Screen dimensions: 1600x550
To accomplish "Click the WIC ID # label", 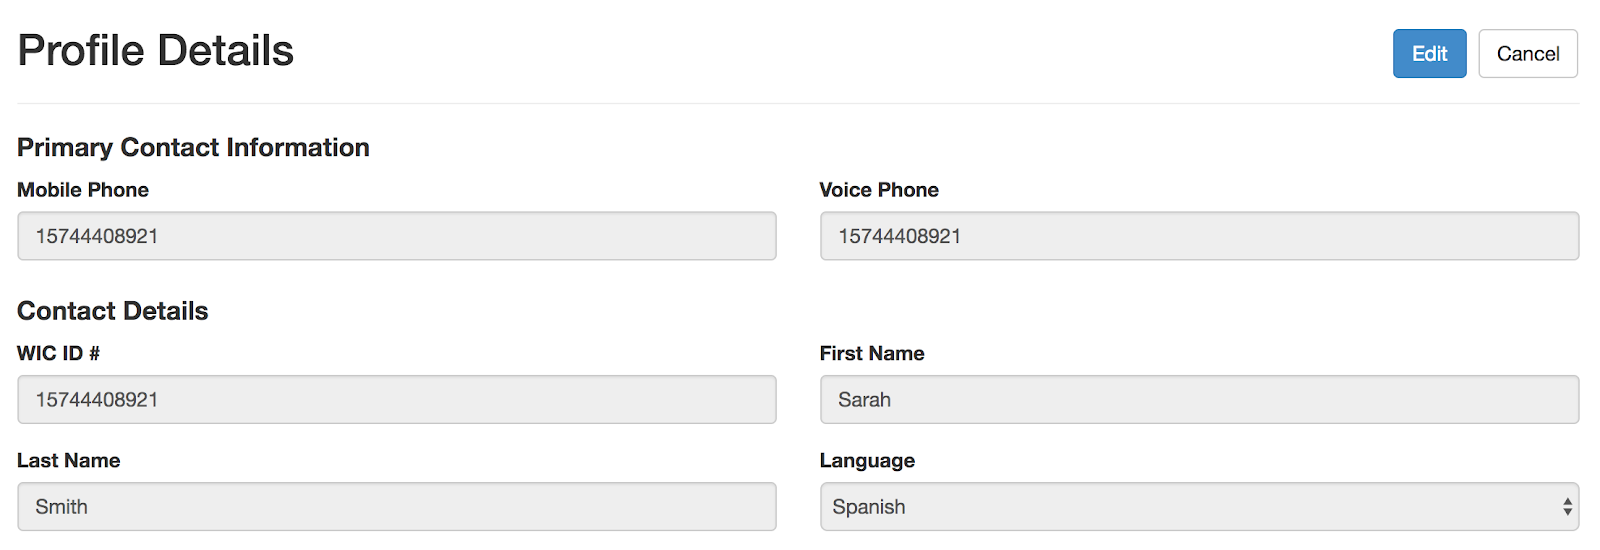I will [x=58, y=353].
